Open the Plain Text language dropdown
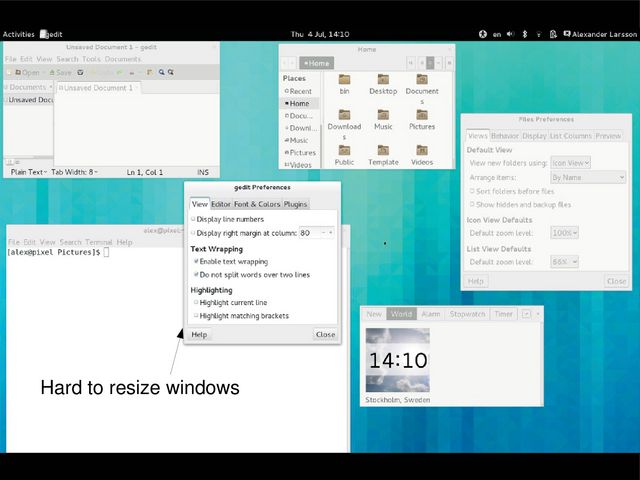The width and height of the screenshot is (640, 480). tap(29, 172)
